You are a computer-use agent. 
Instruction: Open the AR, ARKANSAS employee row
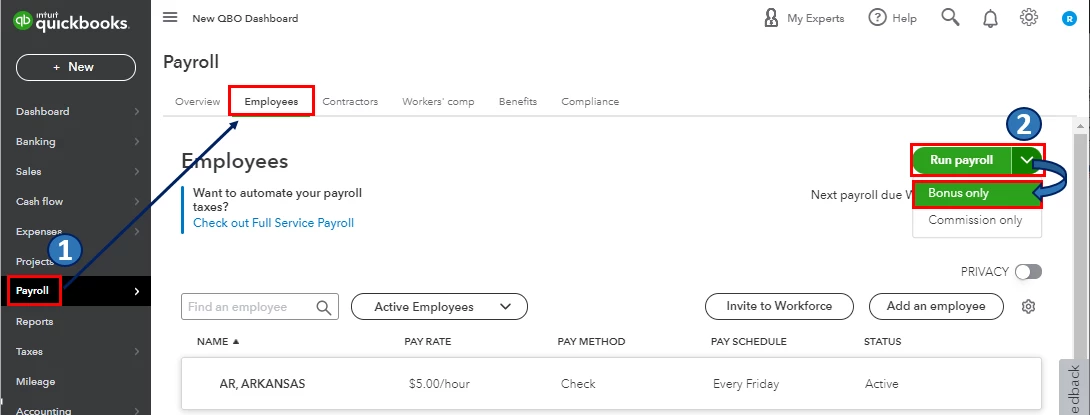click(x=611, y=384)
